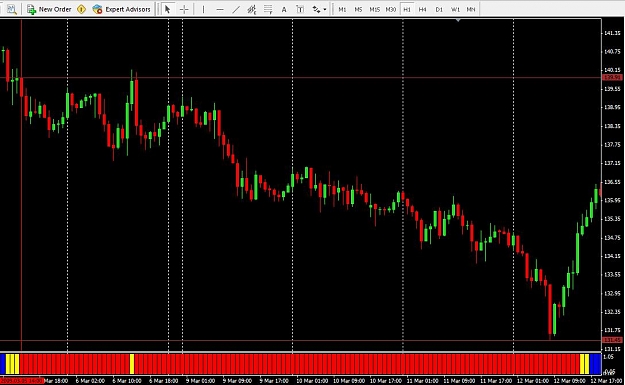Click the 140.75 price label
This screenshot has width=625, height=385.
[x=612, y=51]
